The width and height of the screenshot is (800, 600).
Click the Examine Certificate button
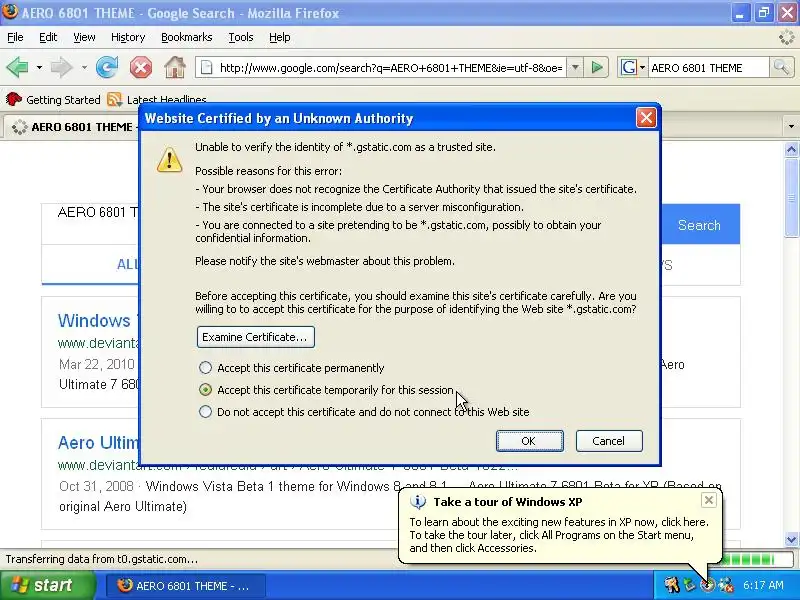(x=256, y=337)
